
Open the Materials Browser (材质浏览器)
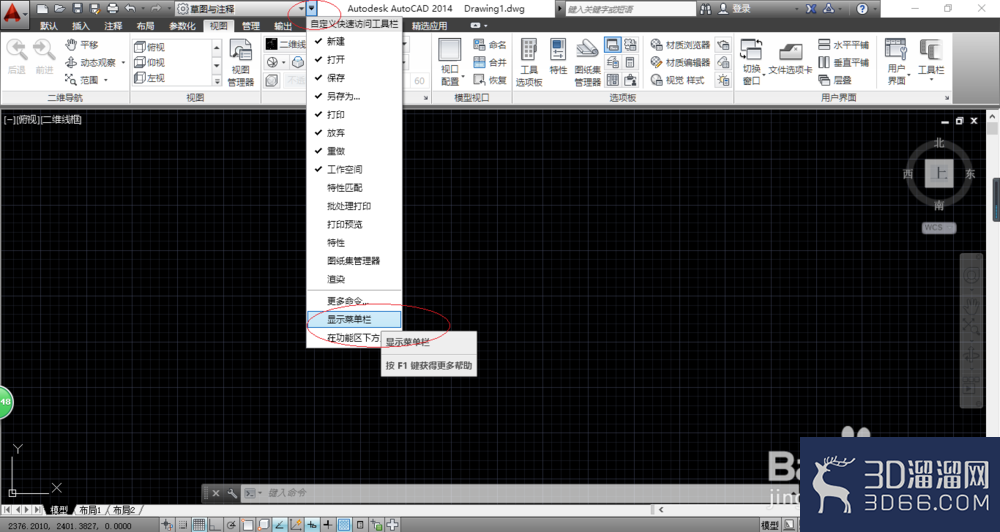point(680,45)
